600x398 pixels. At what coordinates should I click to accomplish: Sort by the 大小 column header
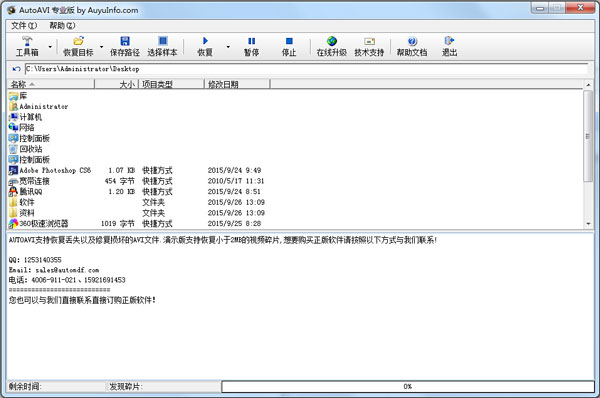[116, 84]
